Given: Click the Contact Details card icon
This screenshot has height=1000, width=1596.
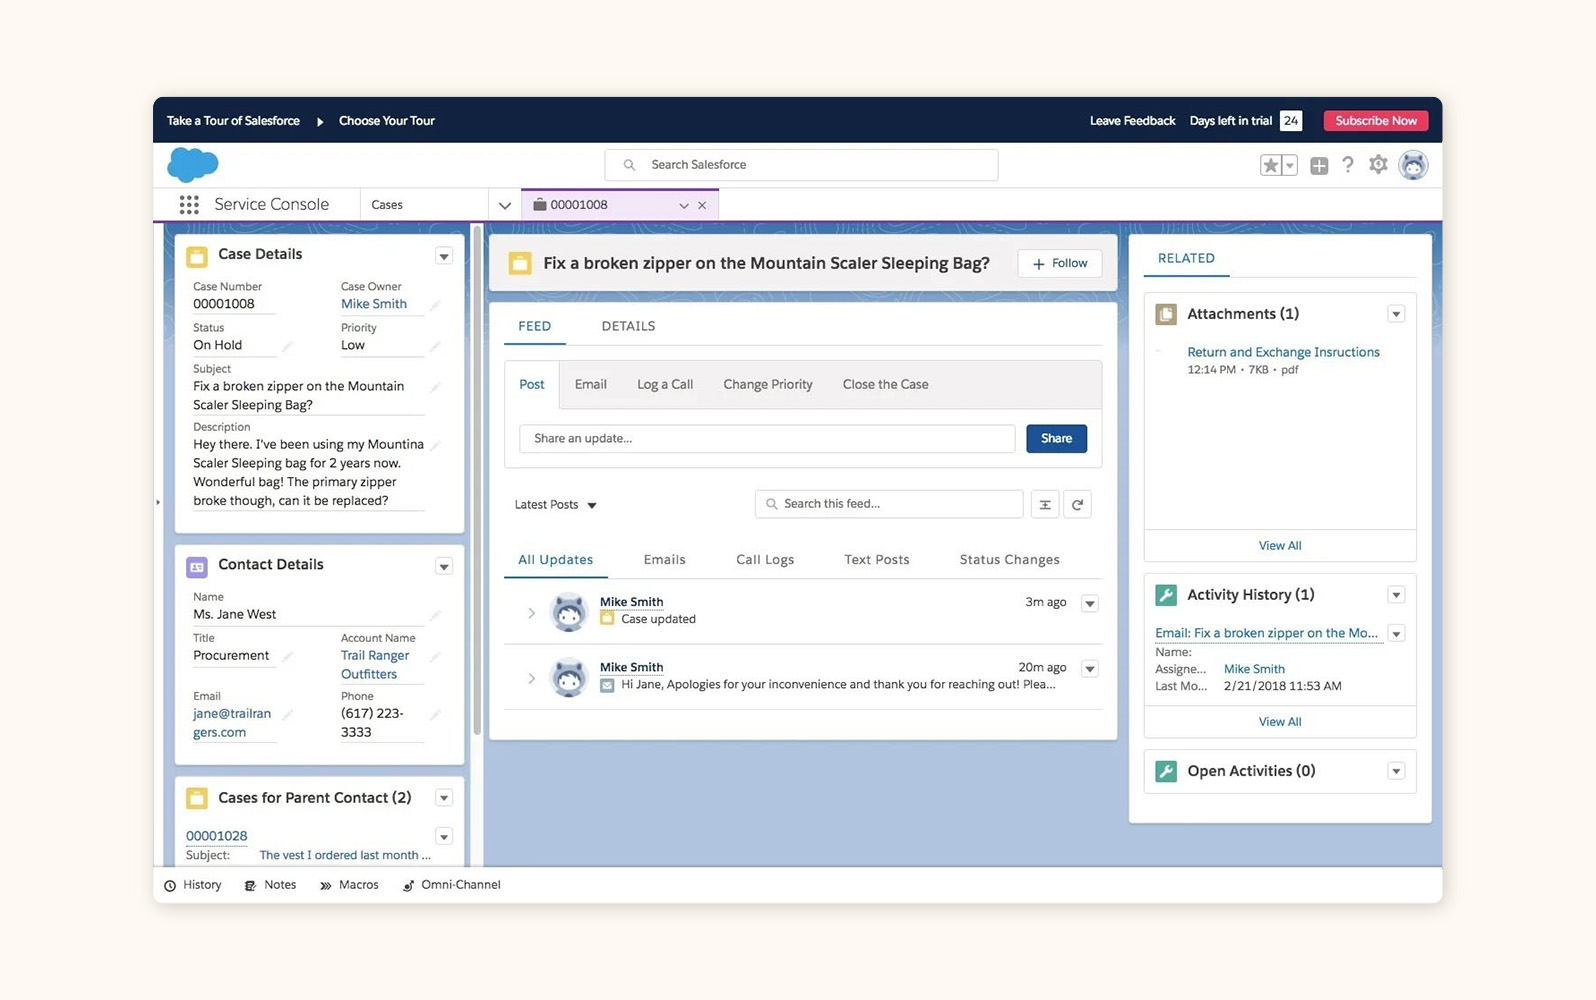Looking at the screenshot, I should [197, 567].
